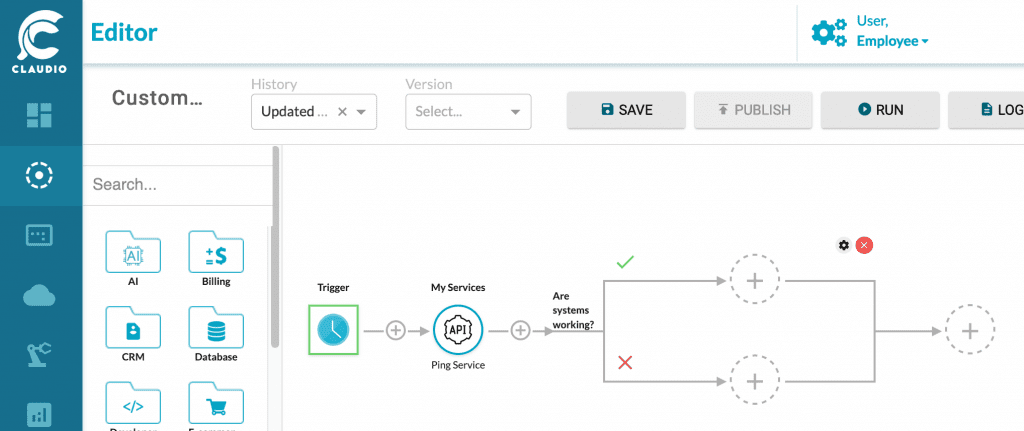Image resolution: width=1024 pixels, height=431 pixels.
Task: Open the CRM folder
Action: point(133,328)
